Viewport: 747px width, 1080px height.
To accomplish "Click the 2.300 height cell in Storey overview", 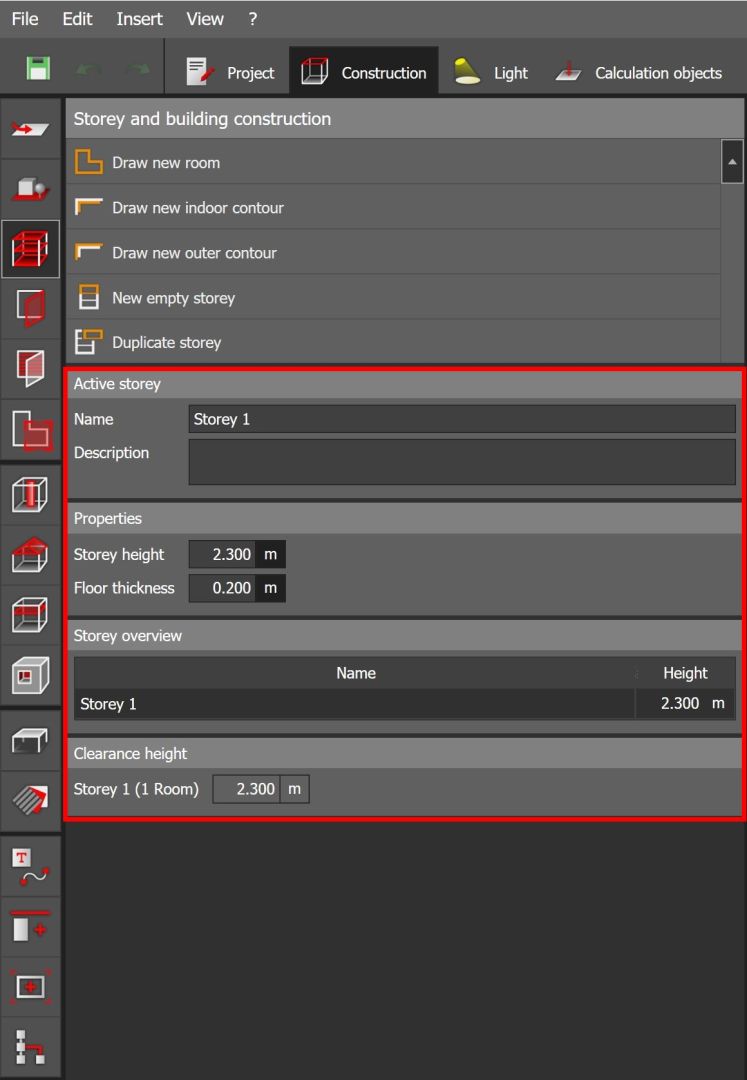I will tap(685, 704).
